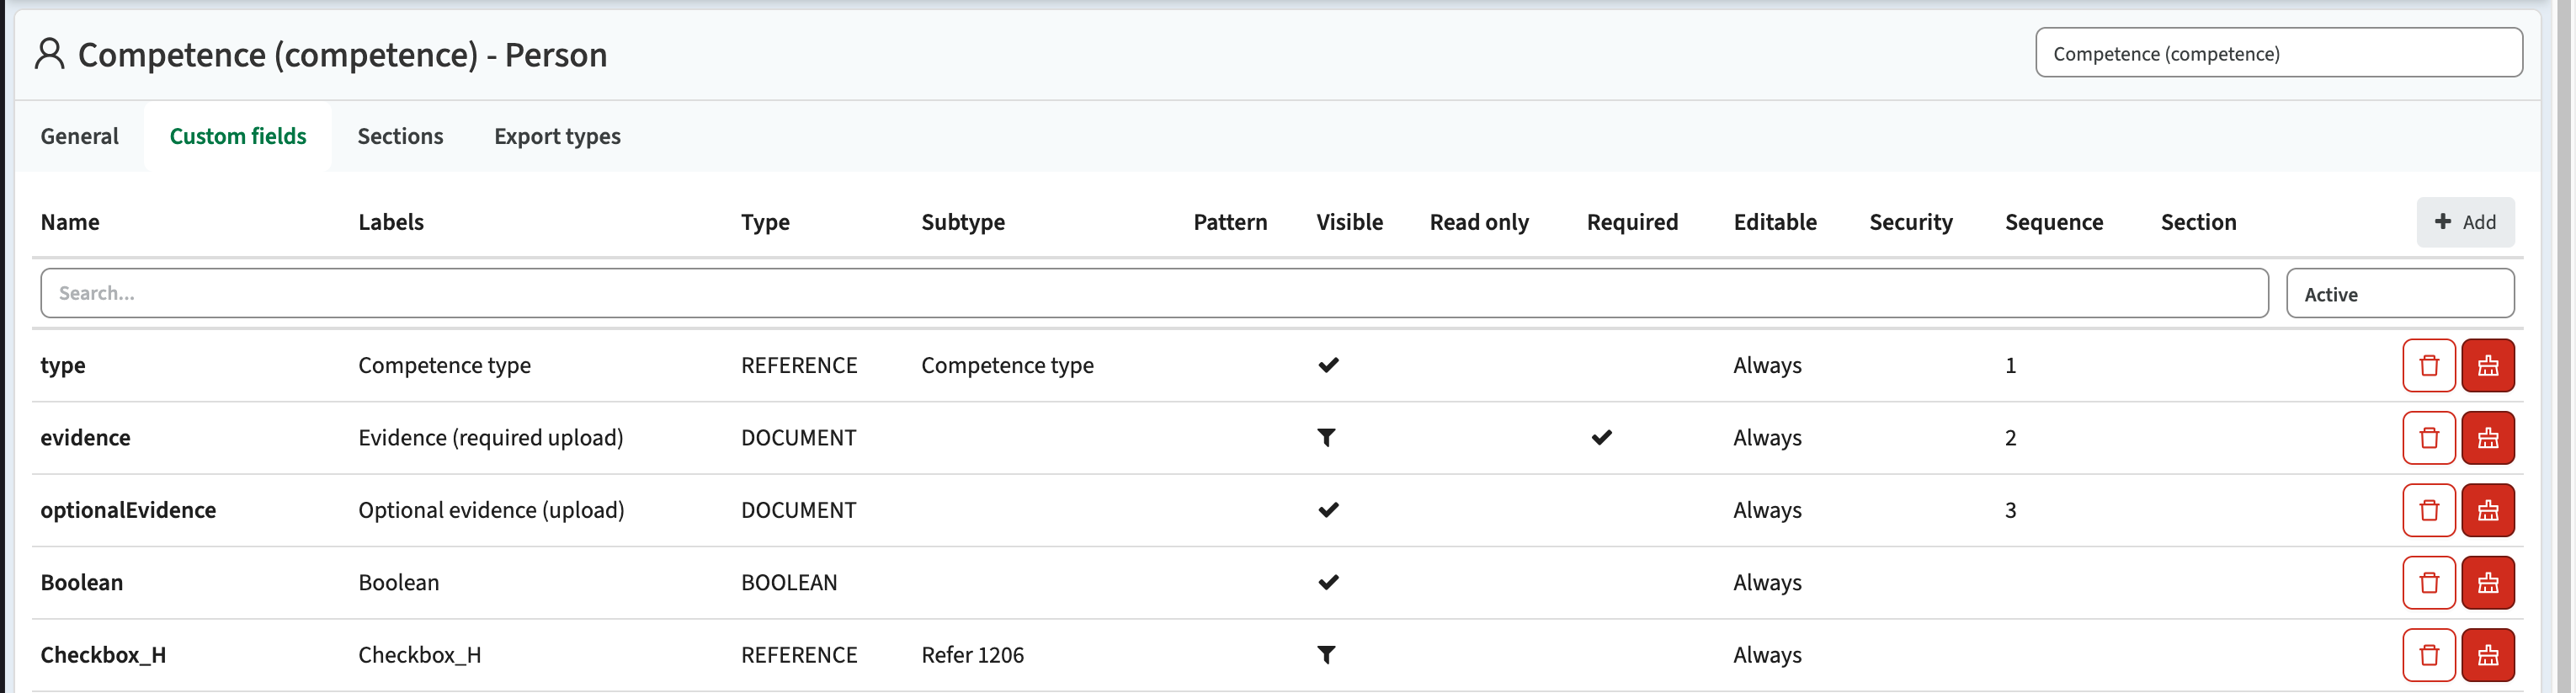Go to the Export types tab
The image size is (2576, 693).
point(558,136)
